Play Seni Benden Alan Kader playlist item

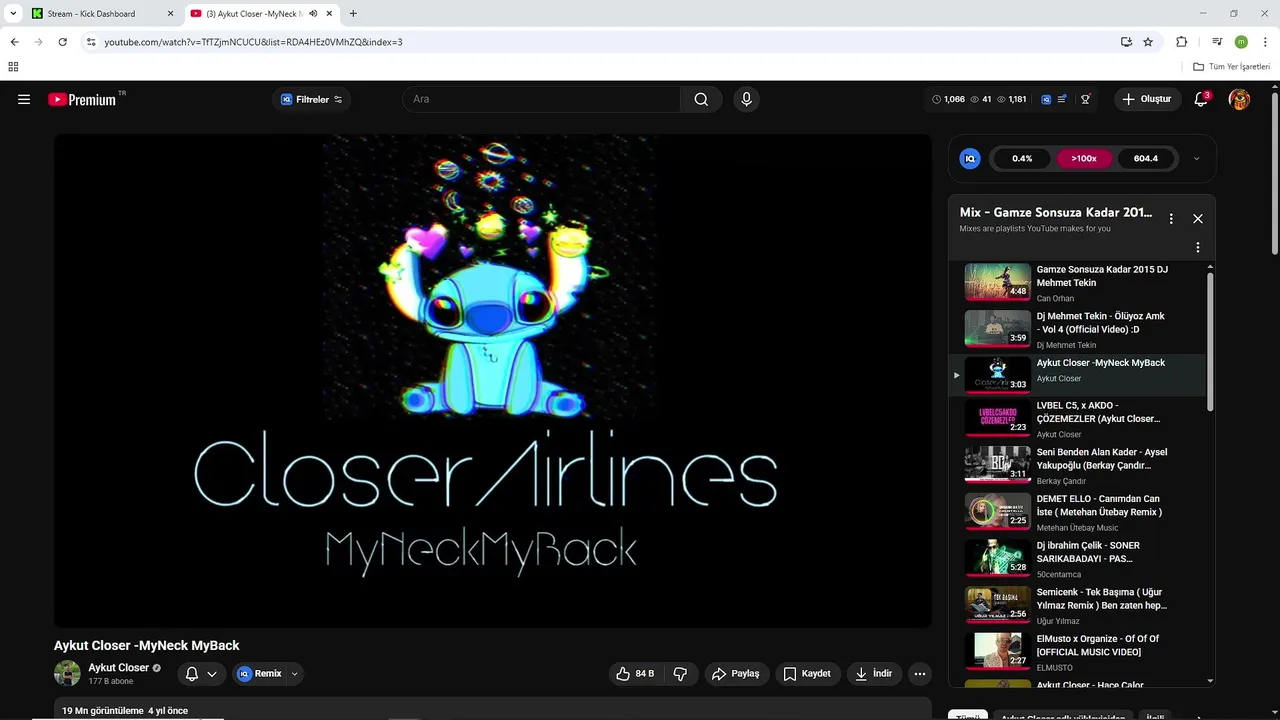(1078, 466)
